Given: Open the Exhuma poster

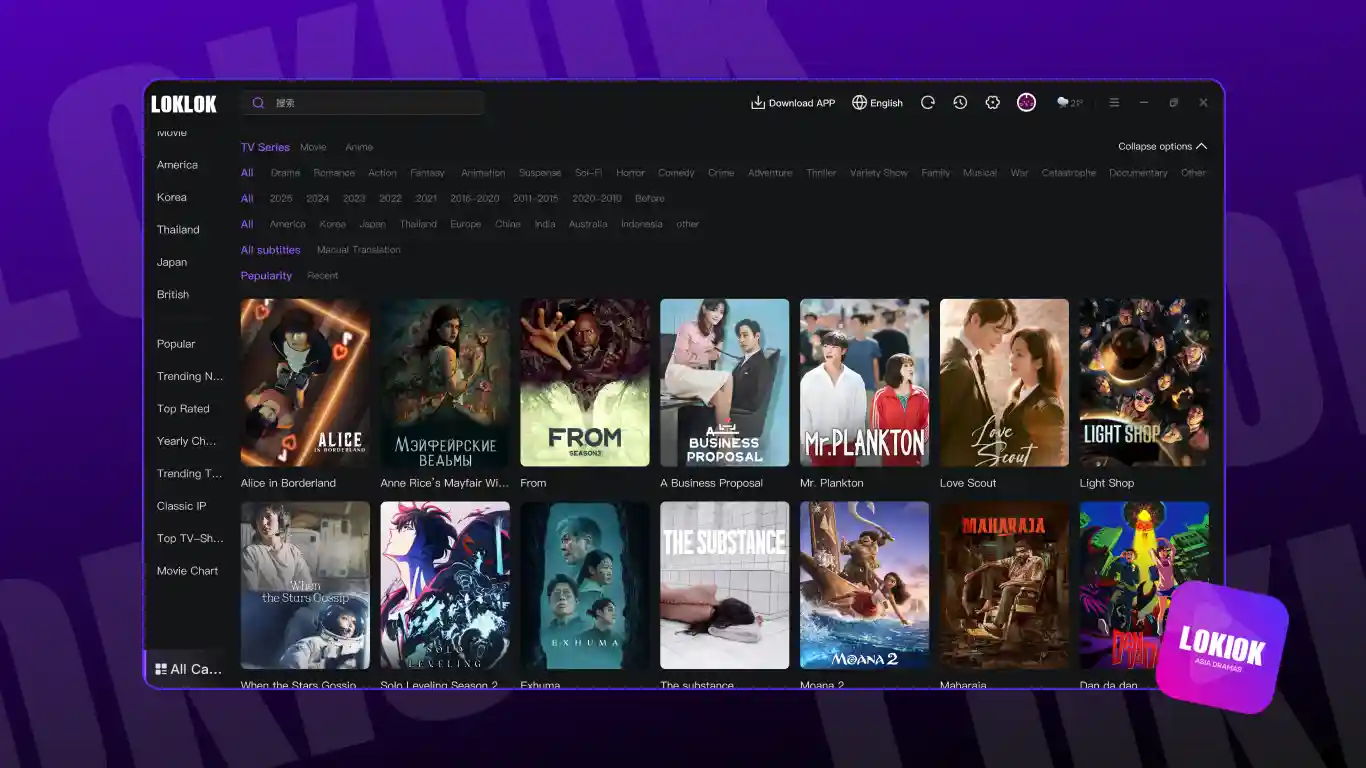Looking at the screenshot, I should point(585,585).
